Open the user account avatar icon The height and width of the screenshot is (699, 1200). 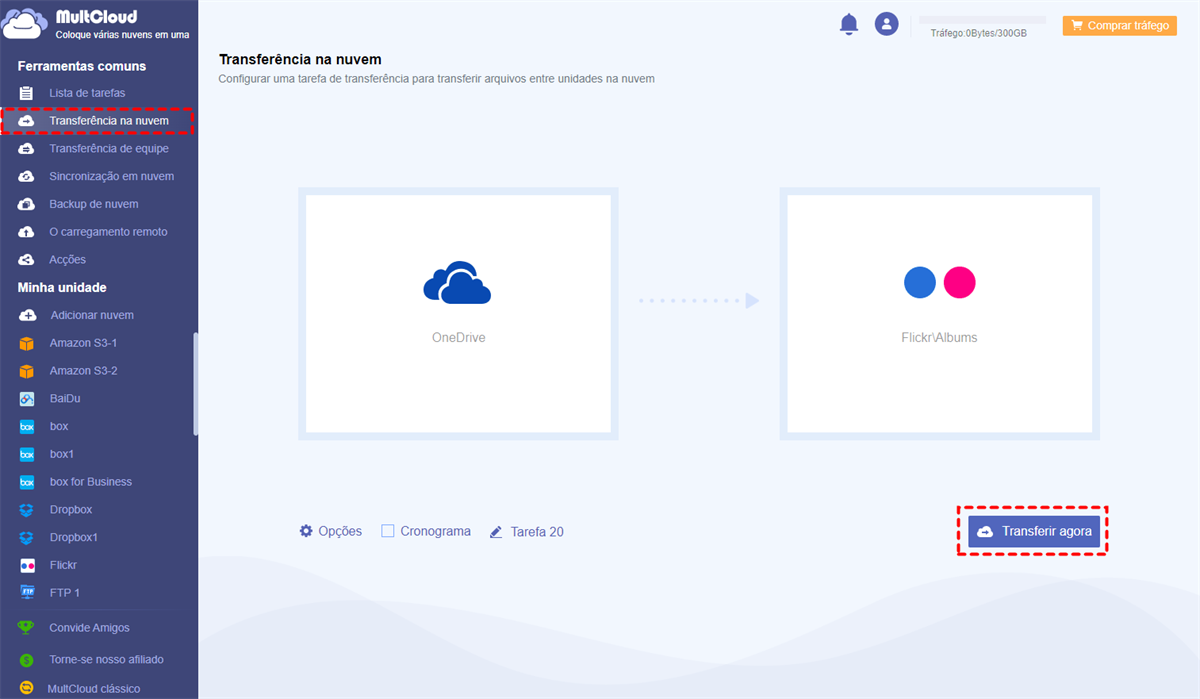(886, 24)
